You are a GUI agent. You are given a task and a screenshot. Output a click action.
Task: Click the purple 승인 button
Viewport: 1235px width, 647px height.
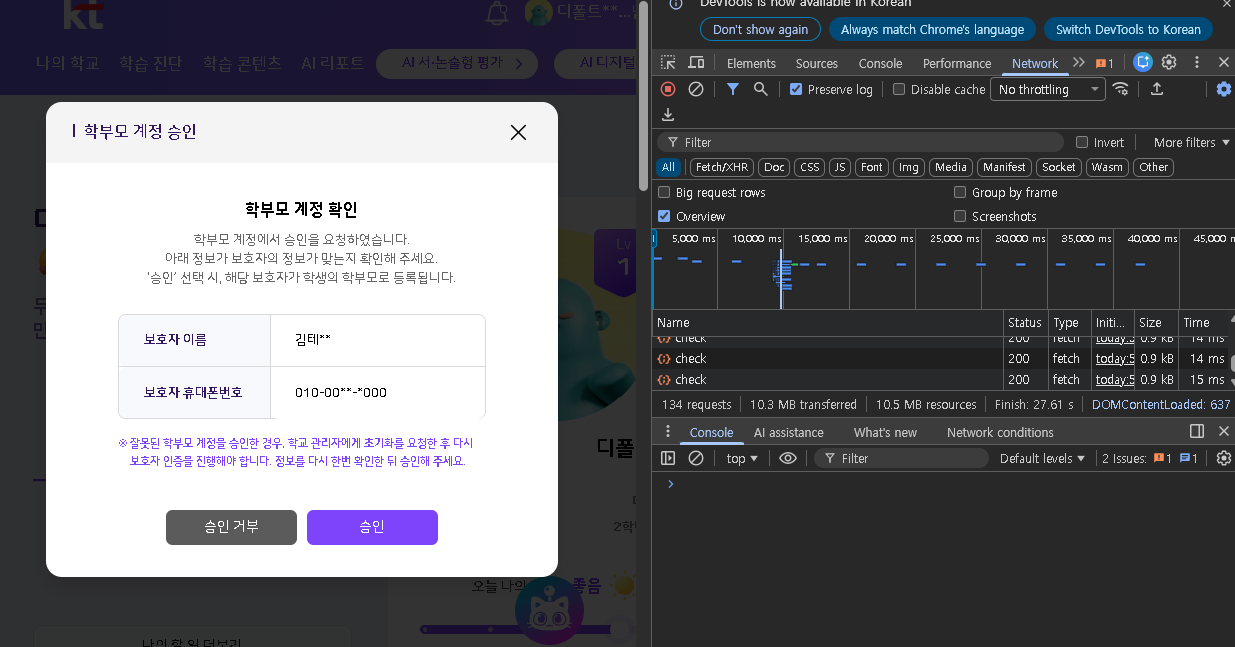pyautogui.click(x=372, y=527)
